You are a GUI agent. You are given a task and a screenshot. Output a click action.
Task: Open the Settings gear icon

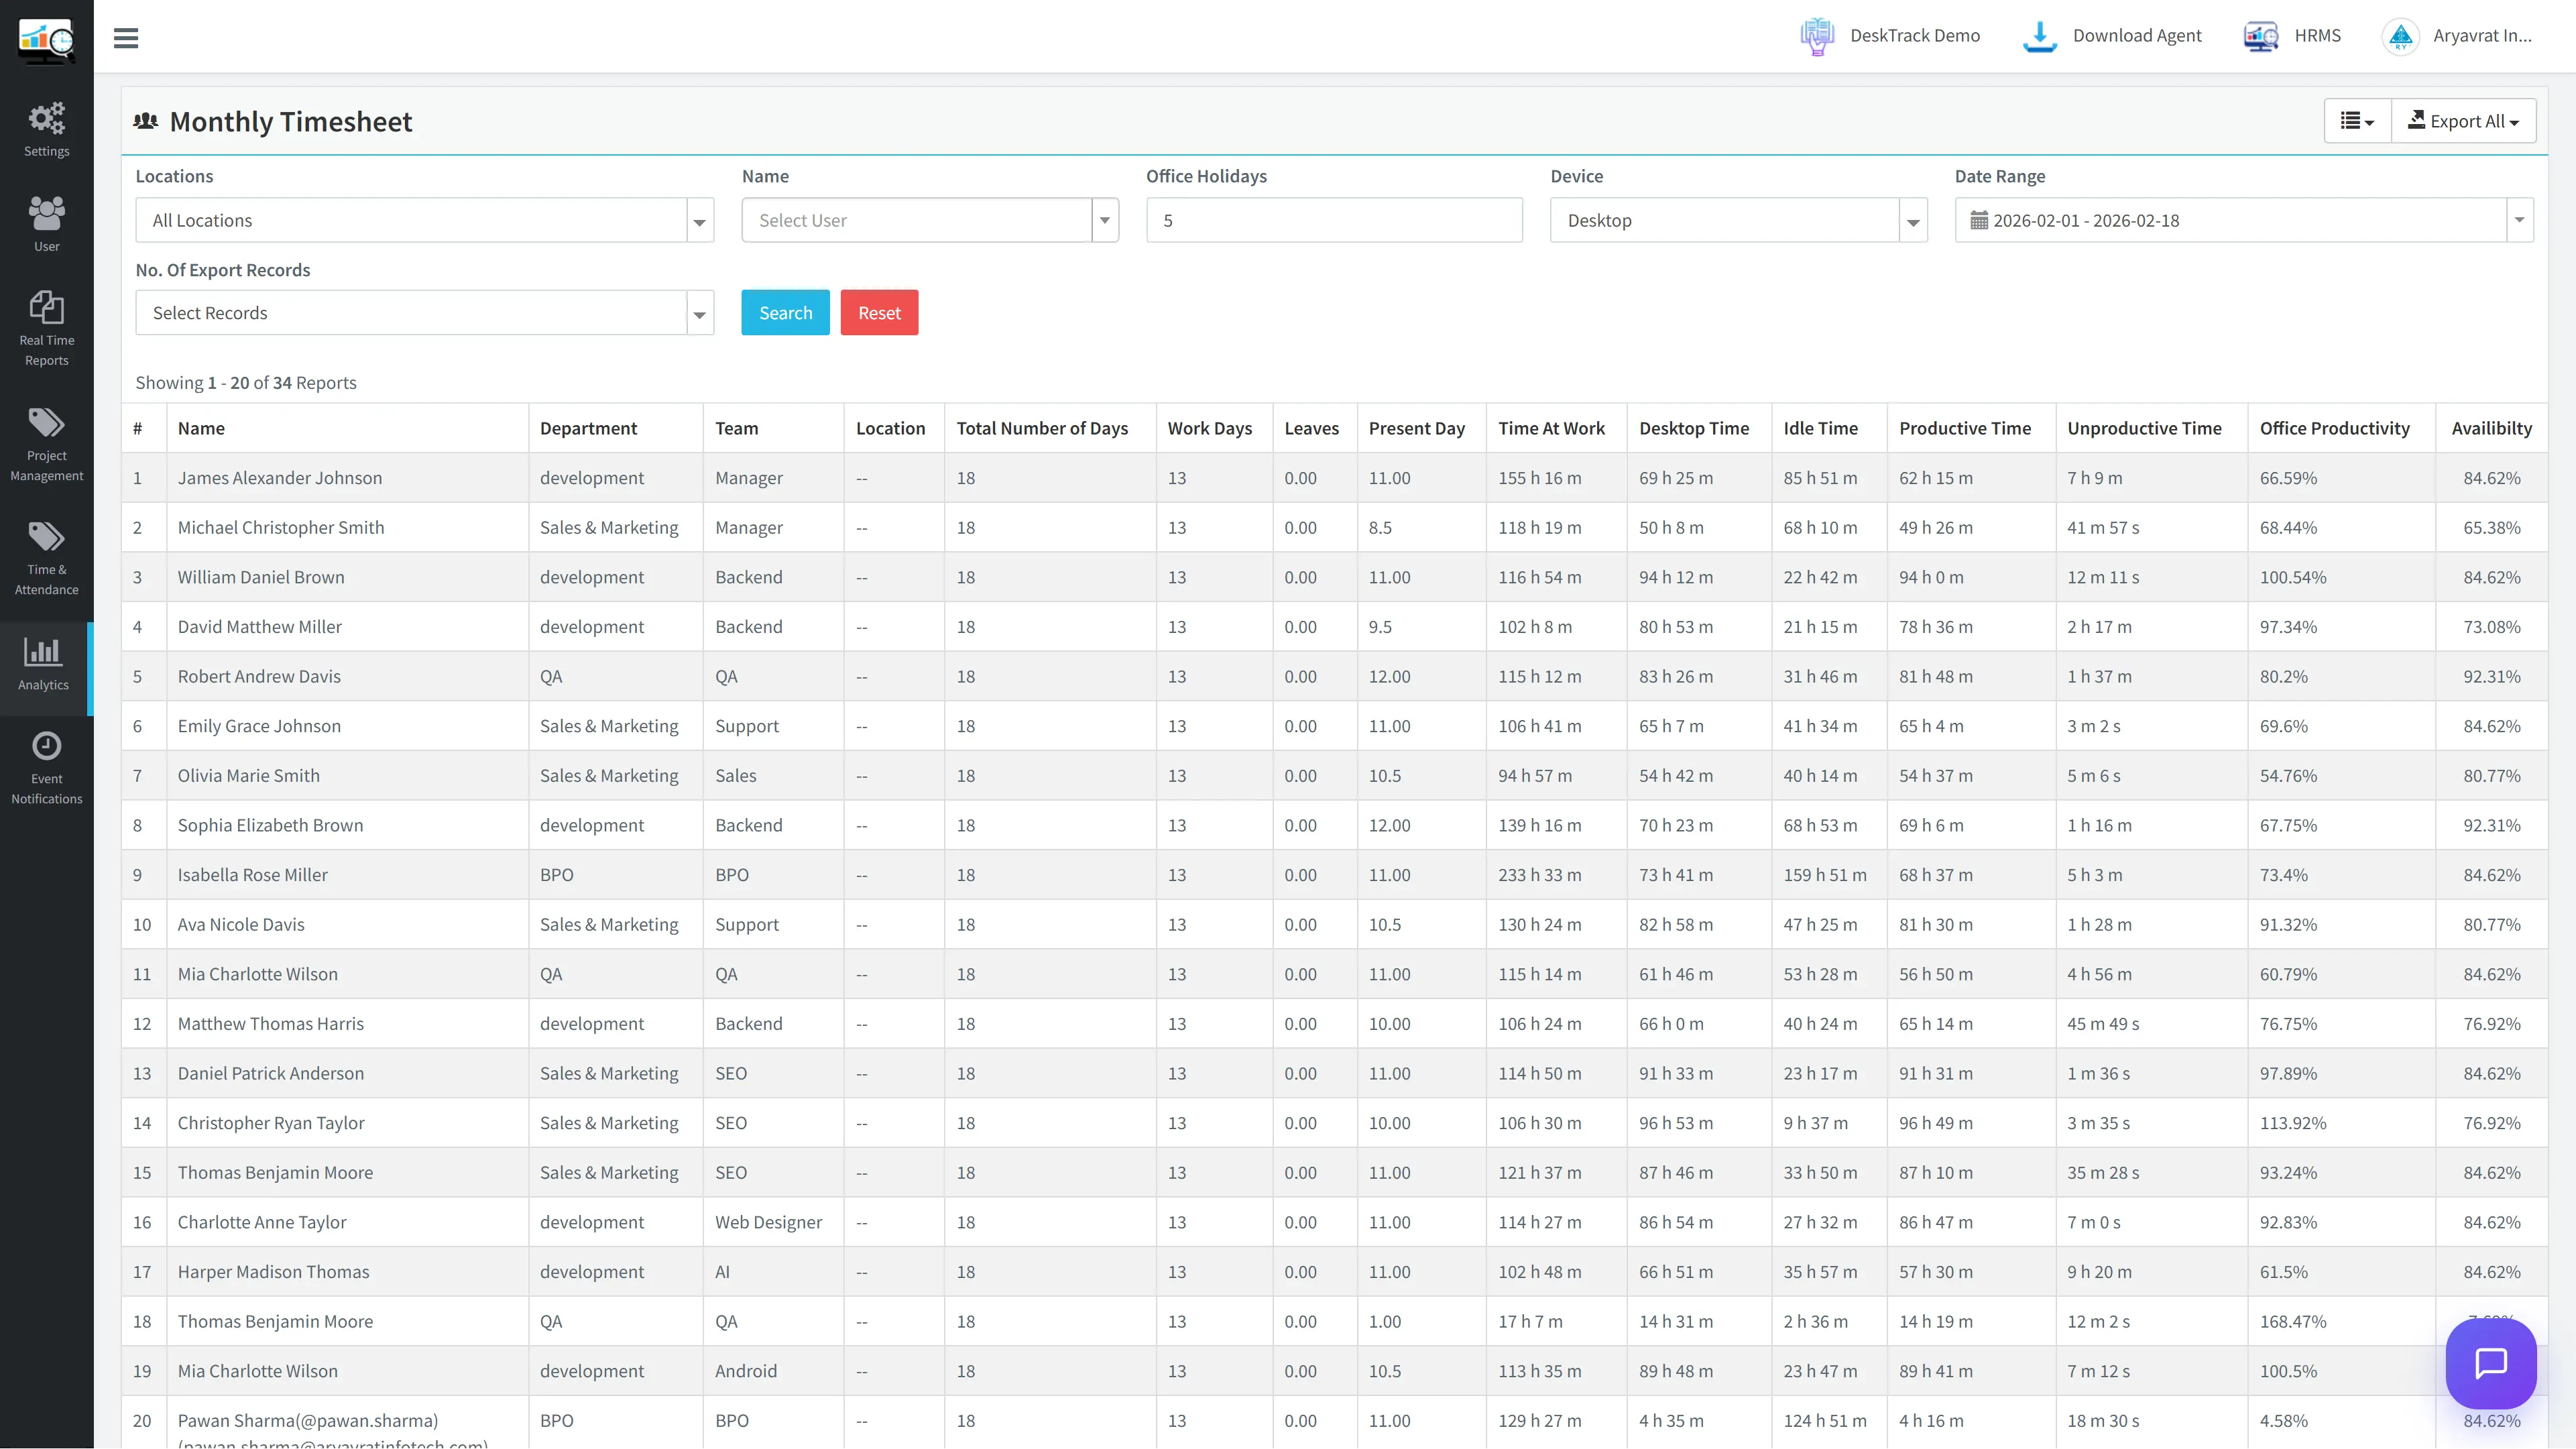46,118
